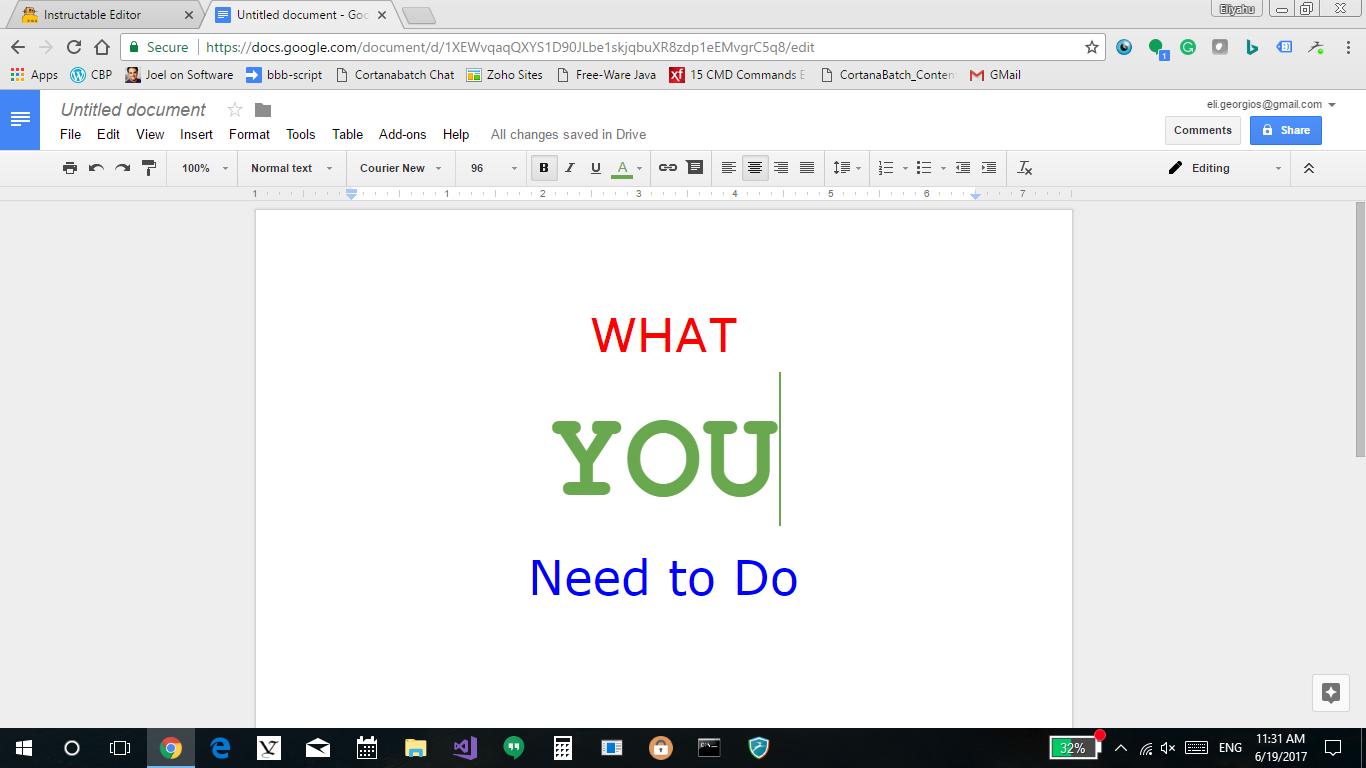The width and height of the screenshot is (1366, 768).
Task: Open the 100% zoom dropdown
Action: [205, 168]
